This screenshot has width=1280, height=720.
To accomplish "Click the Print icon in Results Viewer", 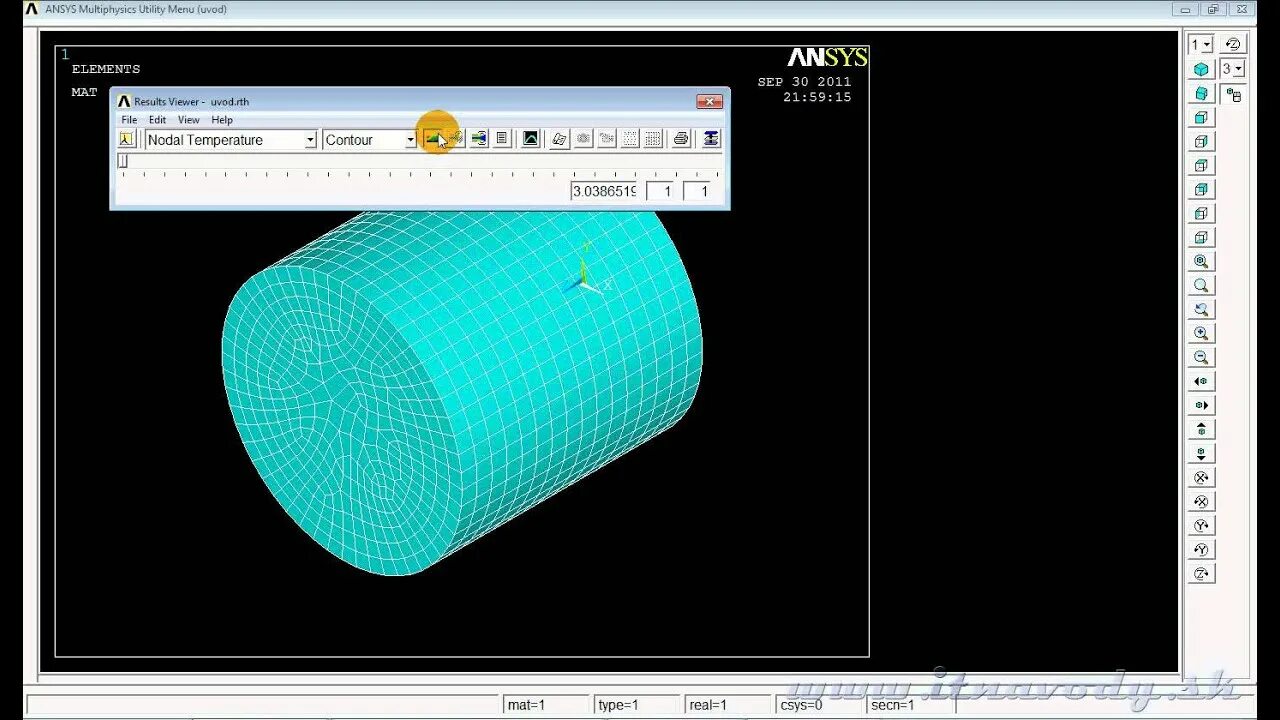I will [x=681, y=139].
